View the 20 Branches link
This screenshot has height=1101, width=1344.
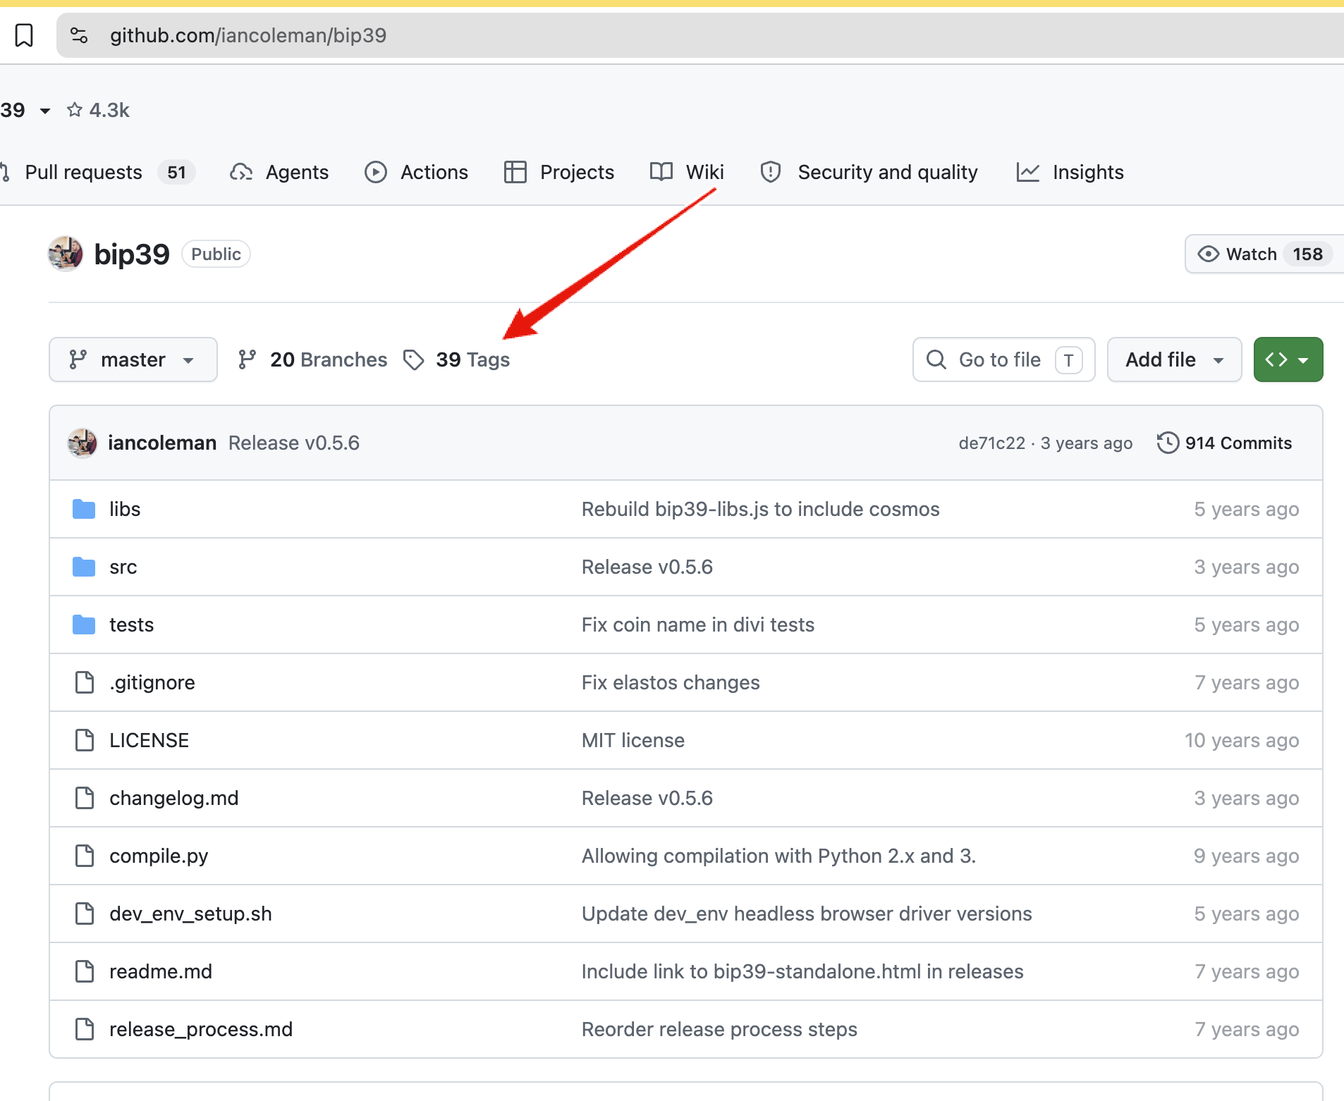312,360
